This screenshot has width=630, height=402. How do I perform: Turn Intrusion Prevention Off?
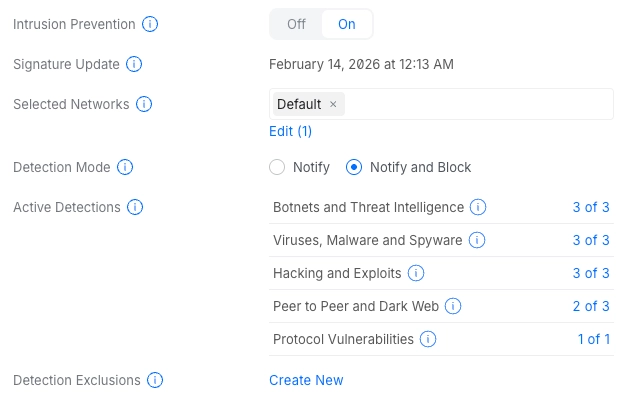(296, 24)
